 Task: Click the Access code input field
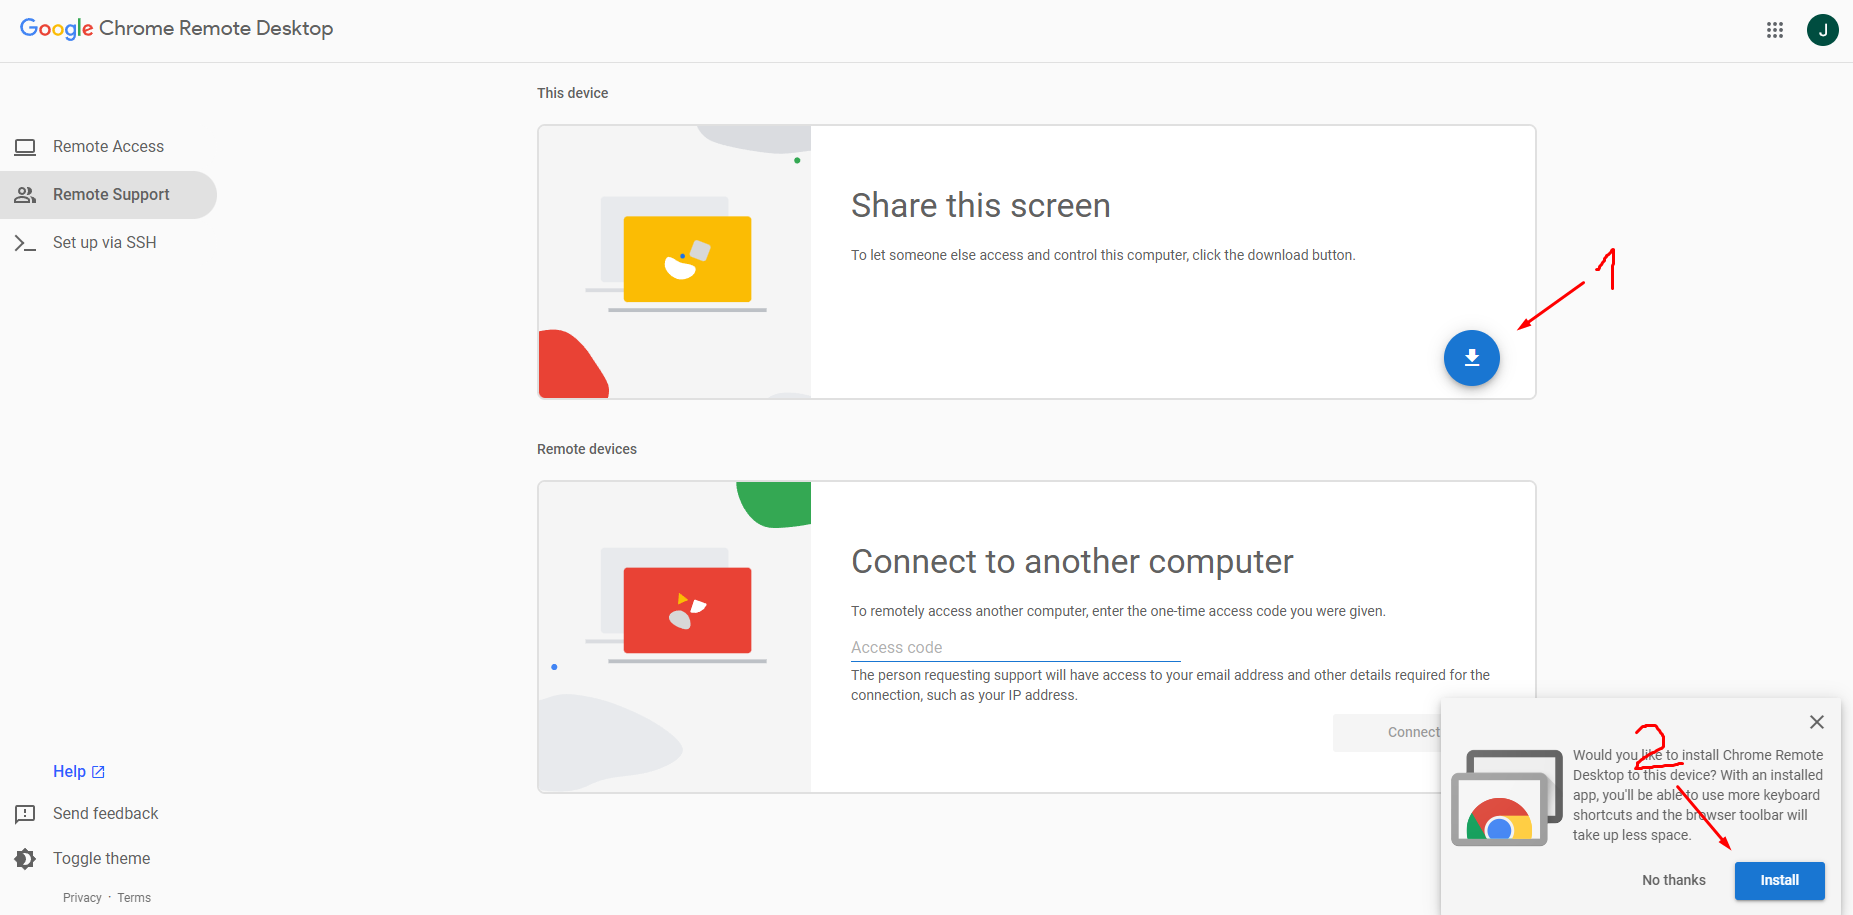(1015, 648)
